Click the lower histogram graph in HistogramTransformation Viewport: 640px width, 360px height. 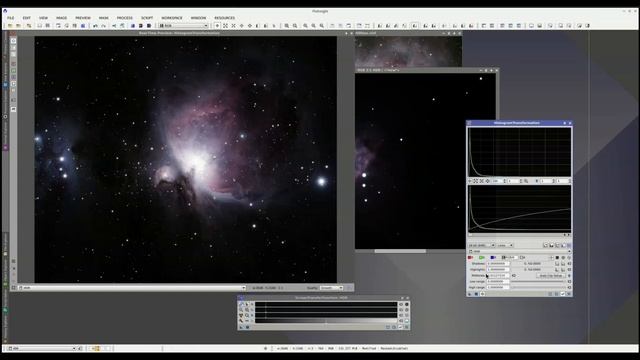coord(520,208)
